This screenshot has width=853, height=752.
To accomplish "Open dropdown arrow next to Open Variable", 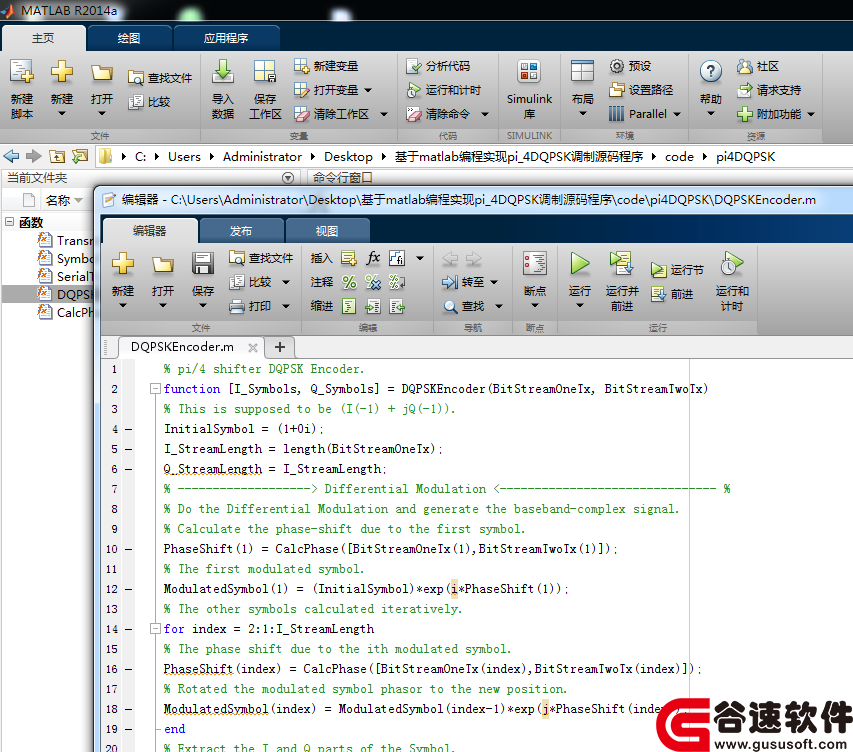I will (x=368, y=90).
